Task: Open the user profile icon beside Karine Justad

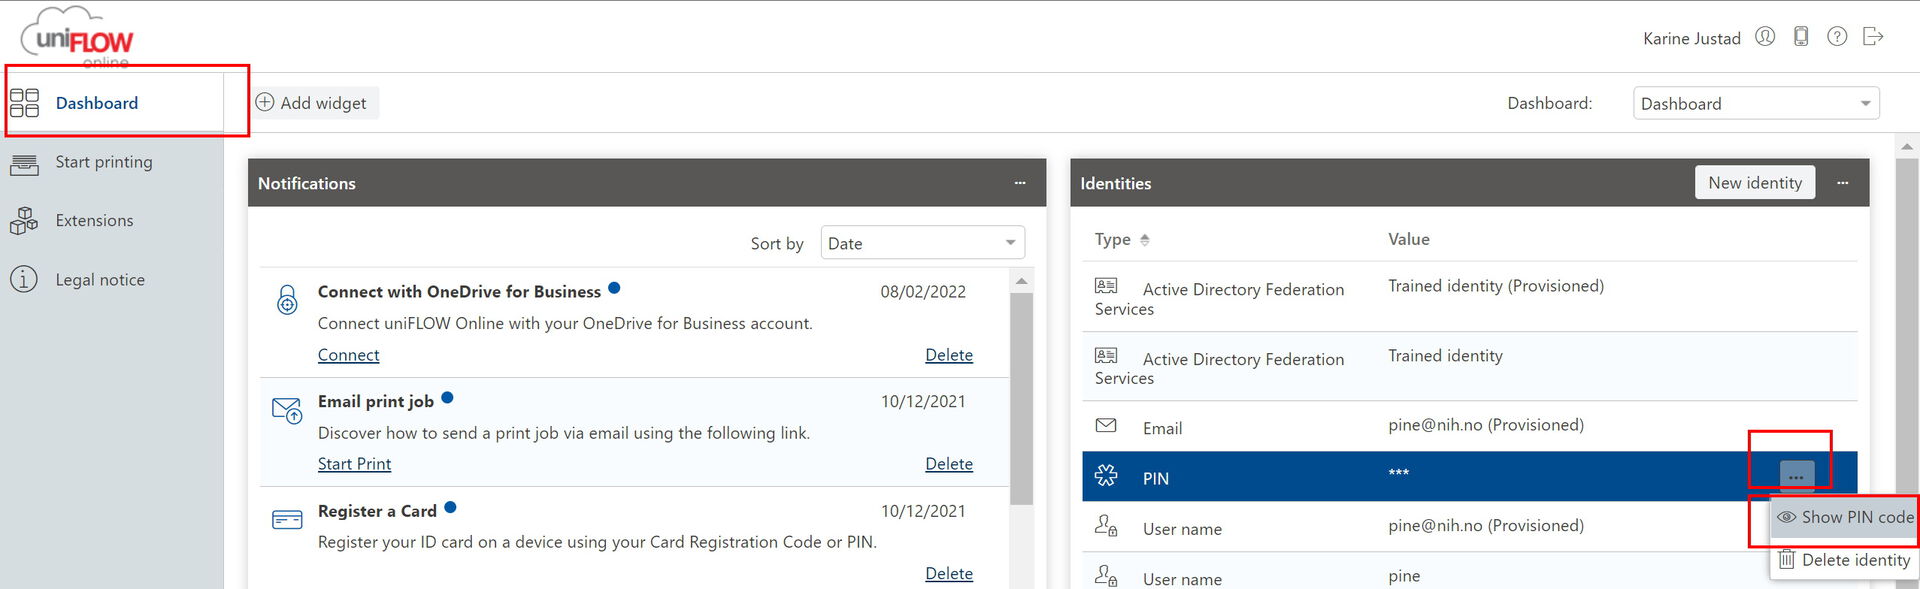Action: click(x=1765, y=37)
